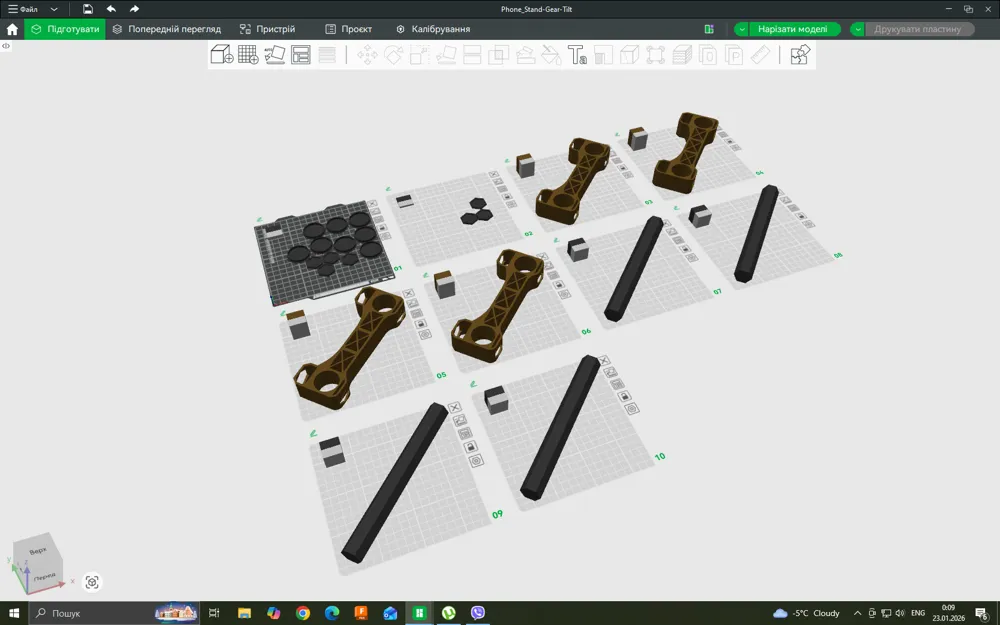
Task: Toggle lock on plate 10
Action: [624, 396]
